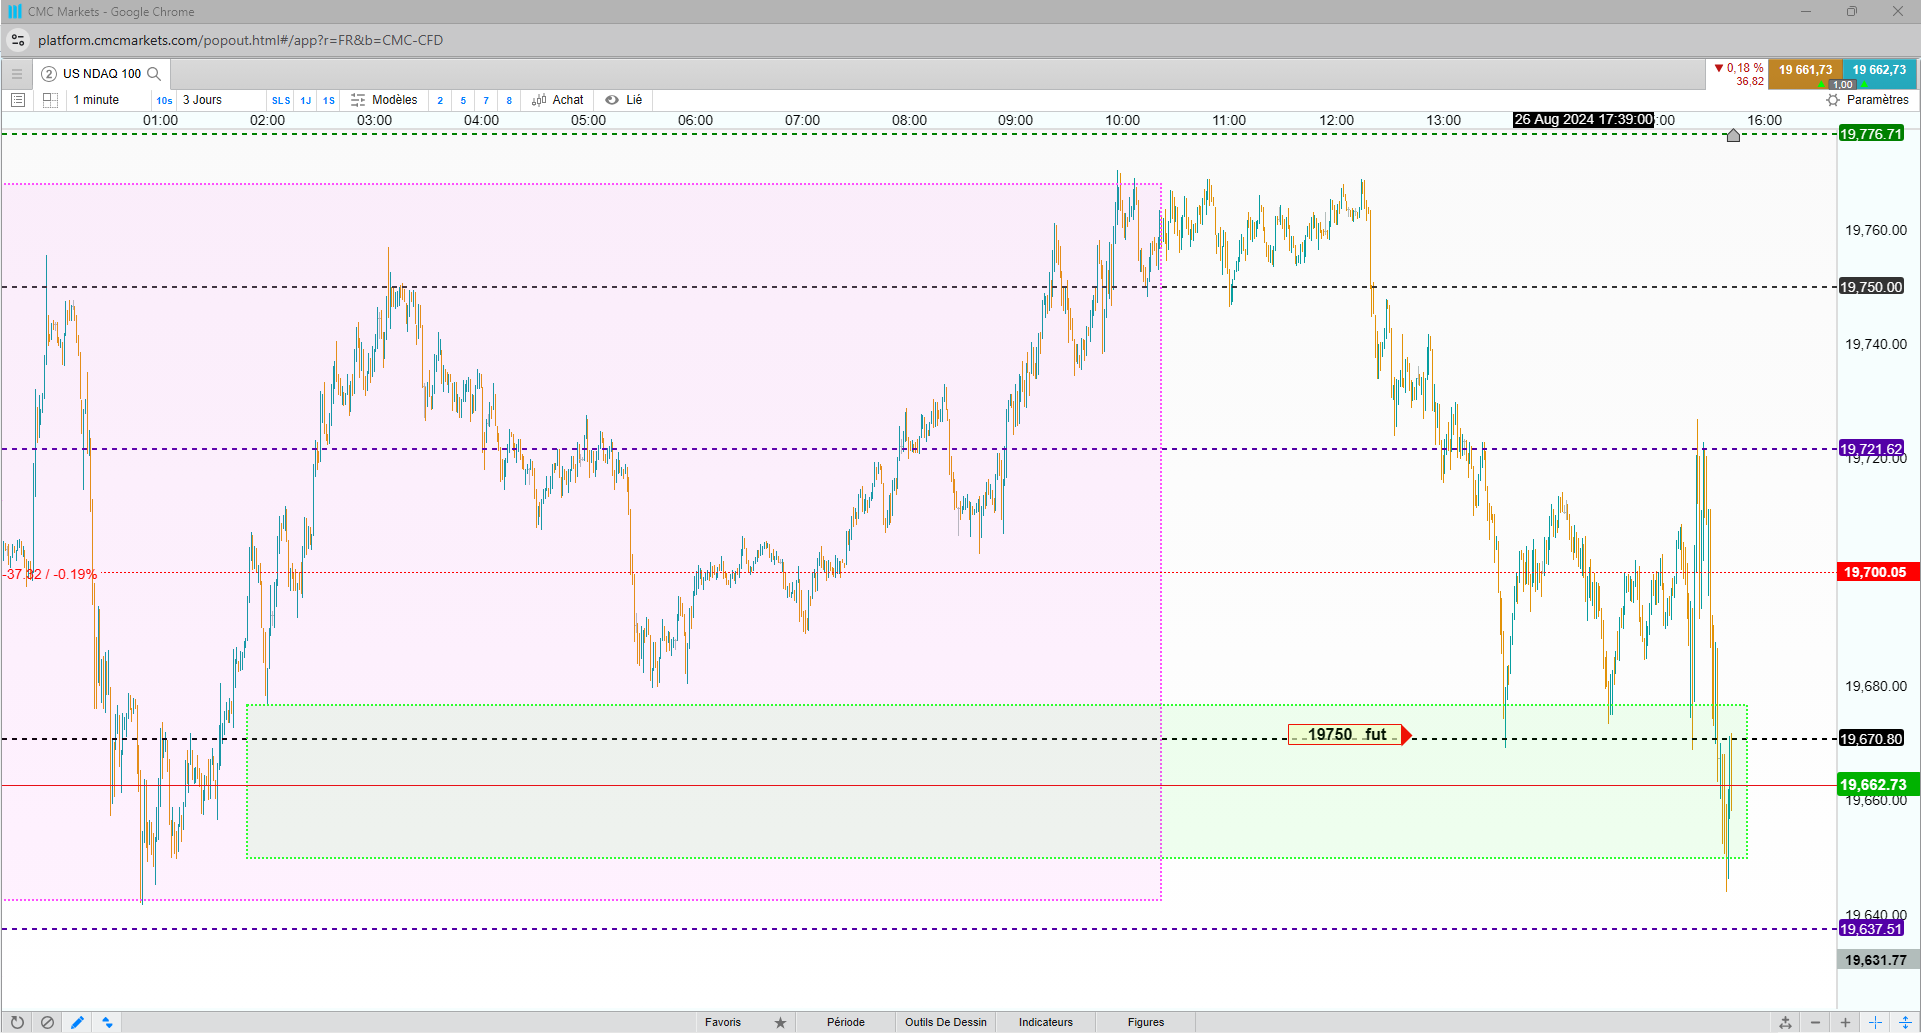Open the hamburger menu beside the chart tab
1921x1033 pixels.
click(x=17, y=74)
